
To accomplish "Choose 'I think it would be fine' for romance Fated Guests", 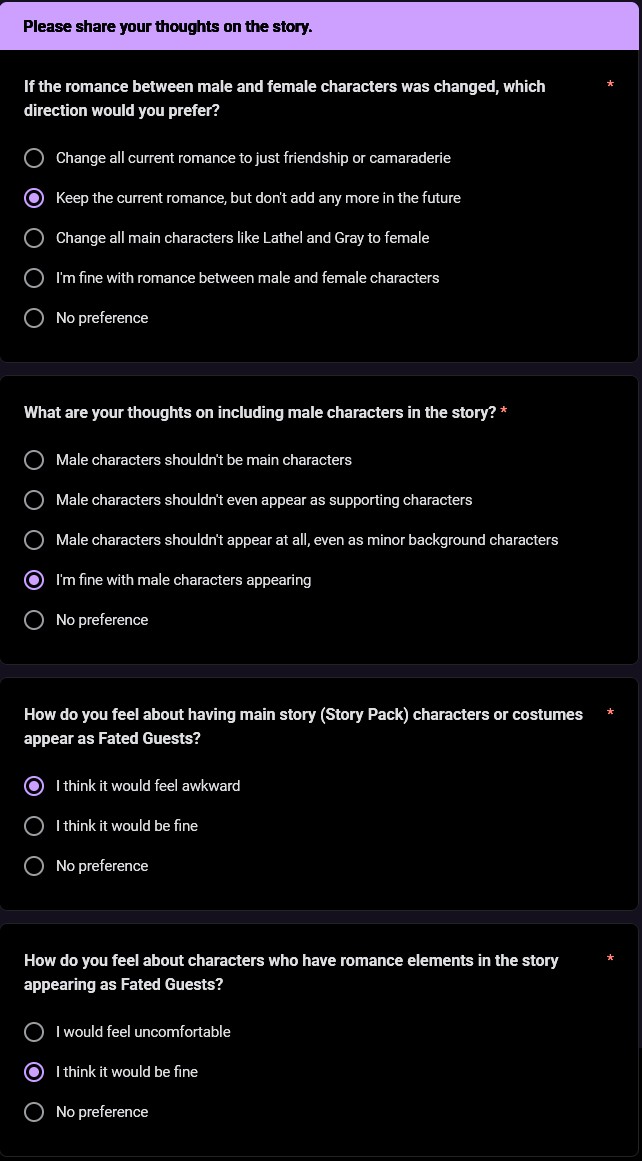I will [x=34, y=1072].
